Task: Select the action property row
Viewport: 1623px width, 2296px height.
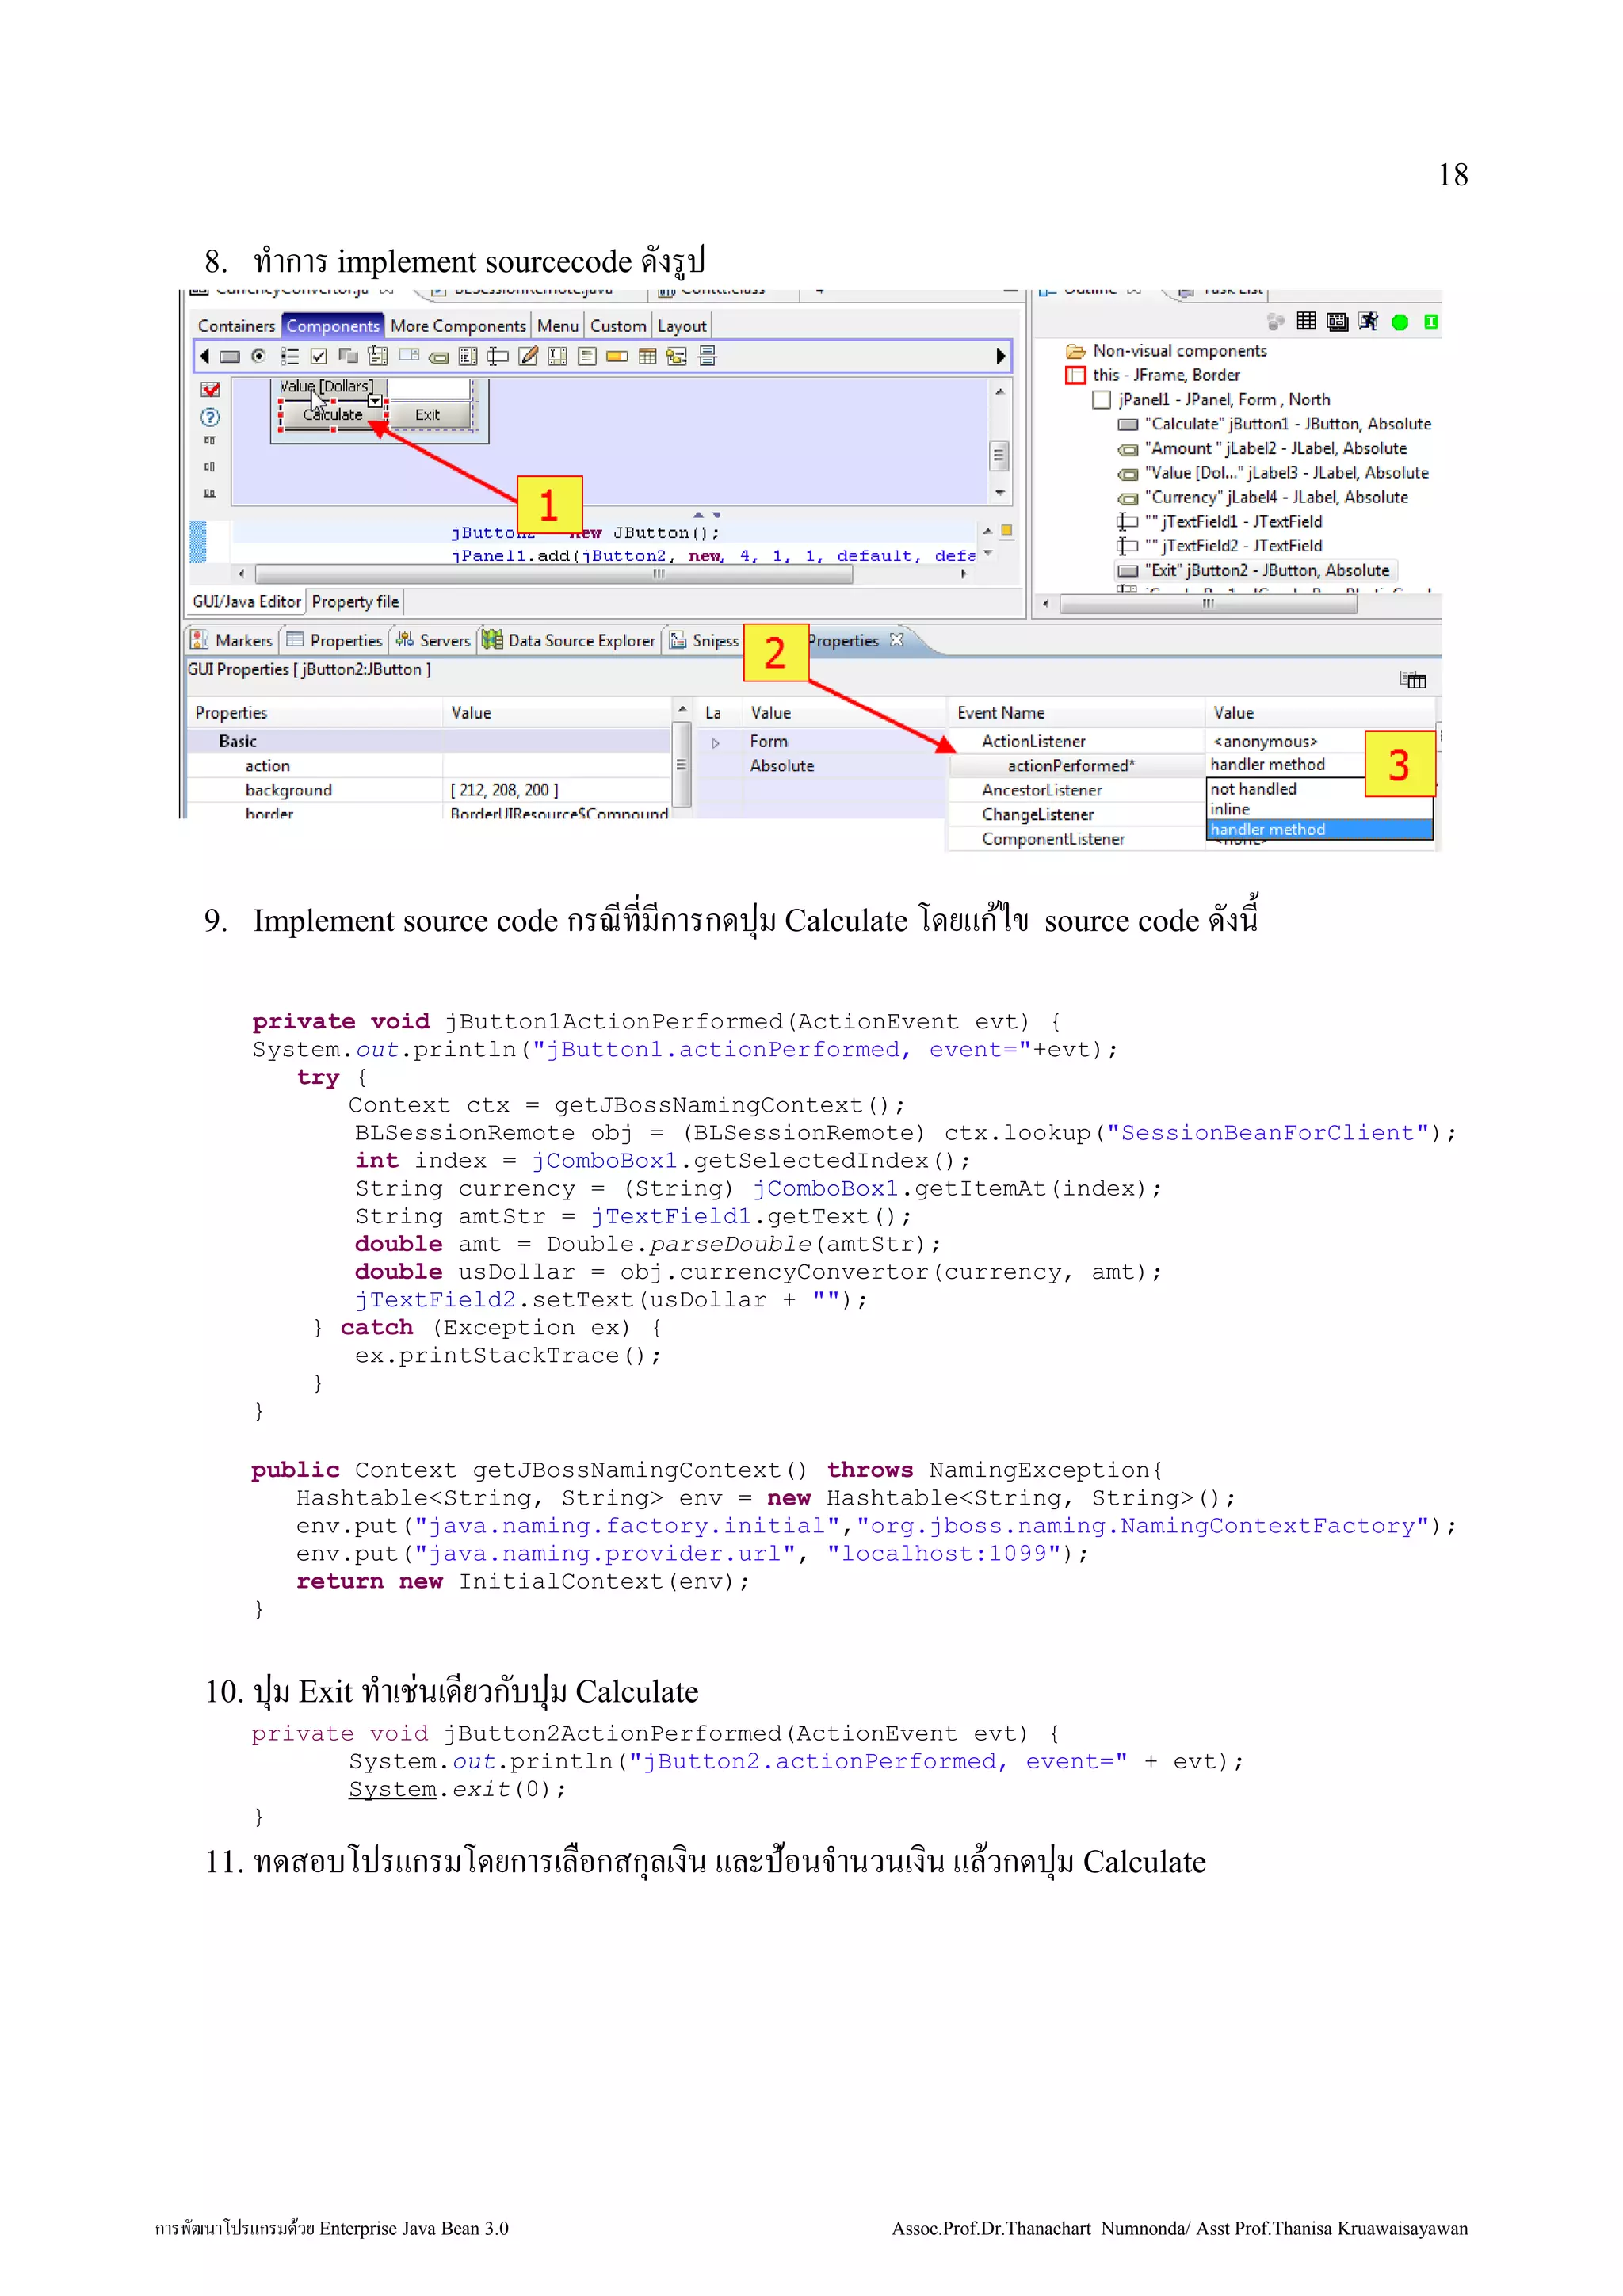Action: pos(429,766)
